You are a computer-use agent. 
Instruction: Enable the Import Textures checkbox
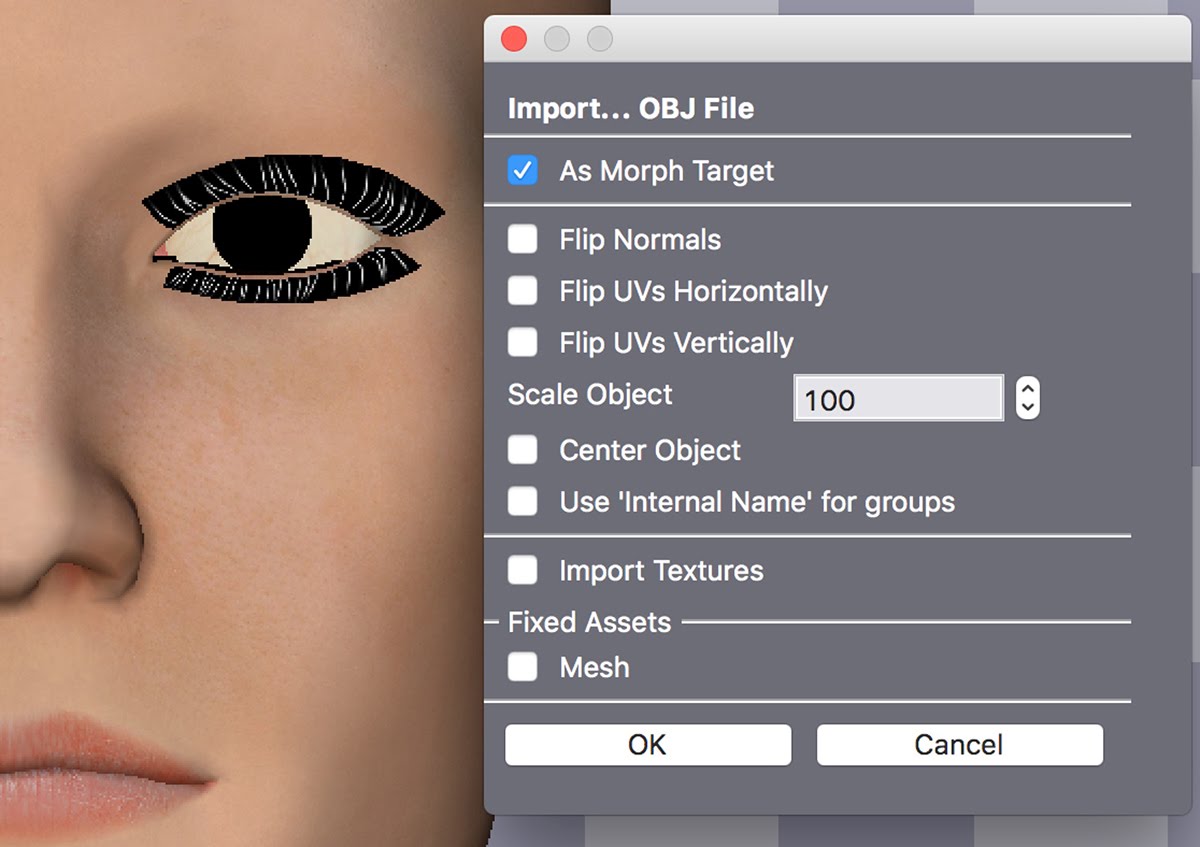[x=522, y=570]
